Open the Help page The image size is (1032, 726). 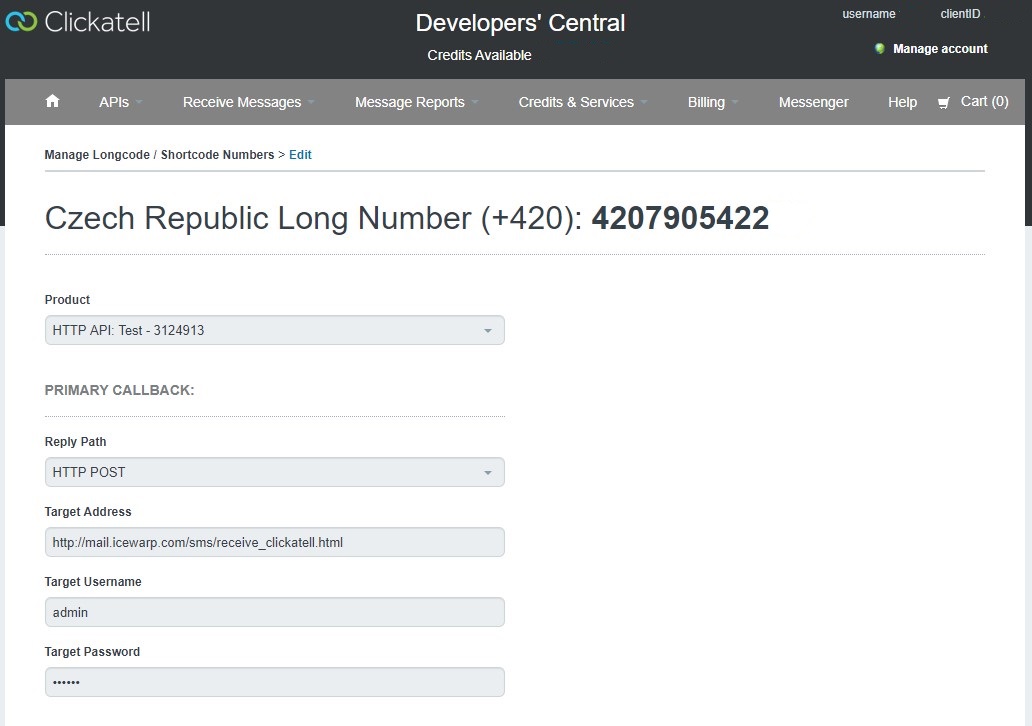[x=902, y=102]
